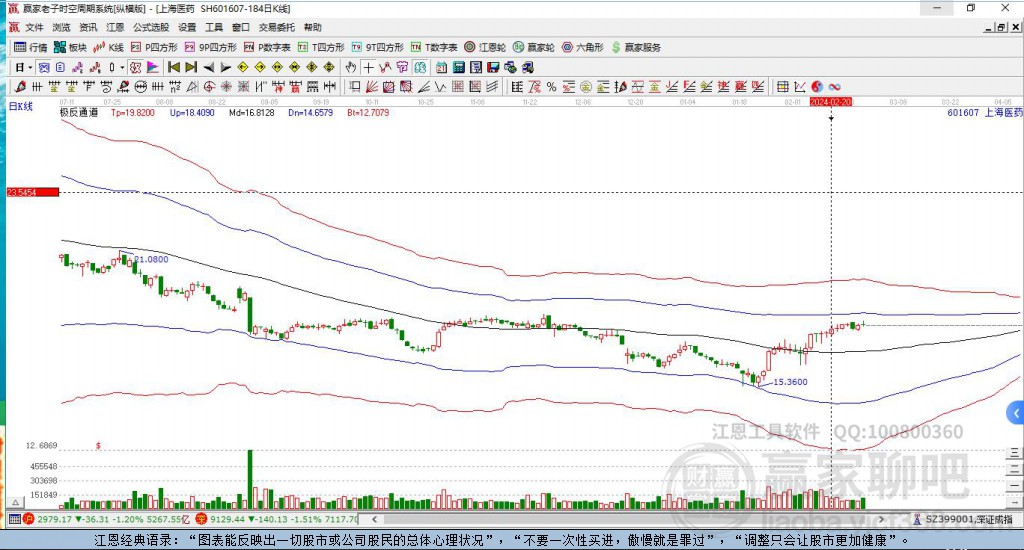
Task: Jump to first bar with skip-back icon
Action: (174, 67)
